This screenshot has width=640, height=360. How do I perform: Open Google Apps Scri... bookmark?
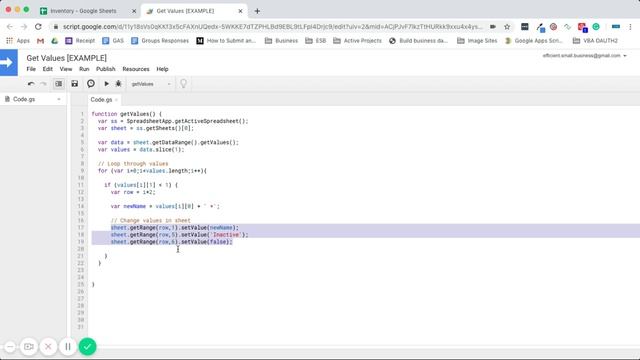coord(534,40)
